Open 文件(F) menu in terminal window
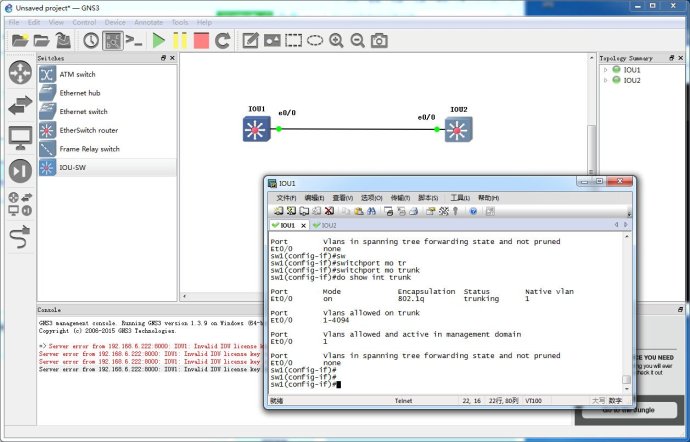This screenshot has height=442, width=690. tap(286, 198)
